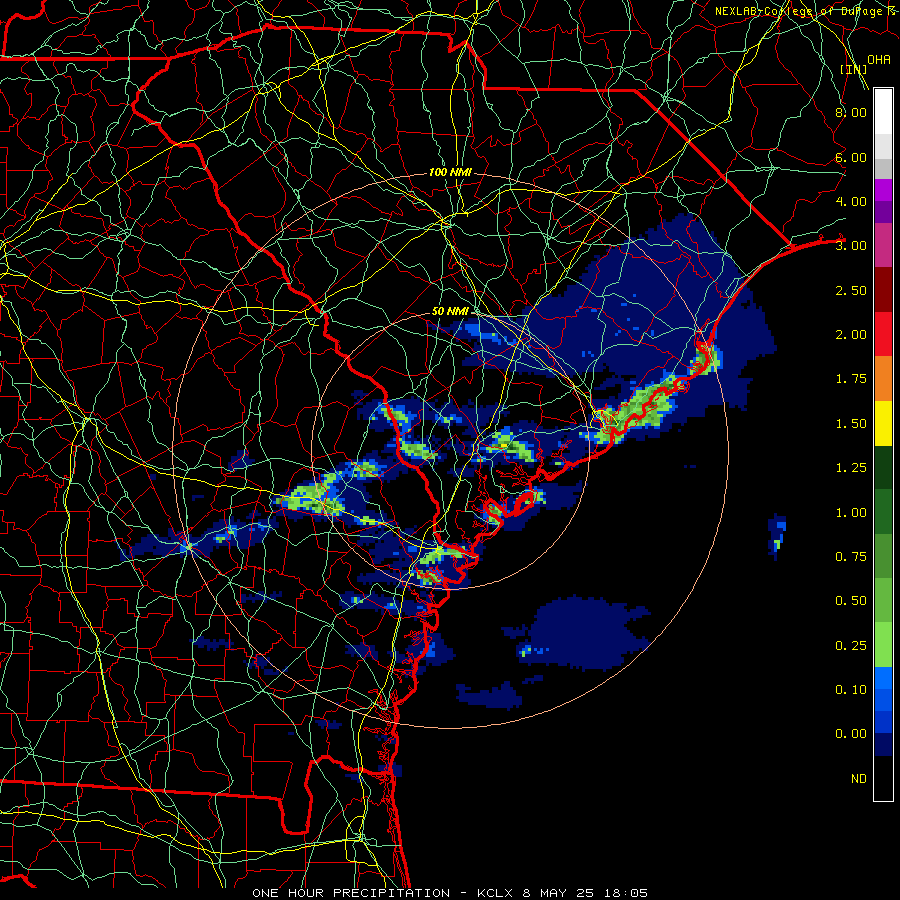Click the [IN] units label
This screenshot has height=900, width=900.
pyautogui.click(x=854, y=69)
